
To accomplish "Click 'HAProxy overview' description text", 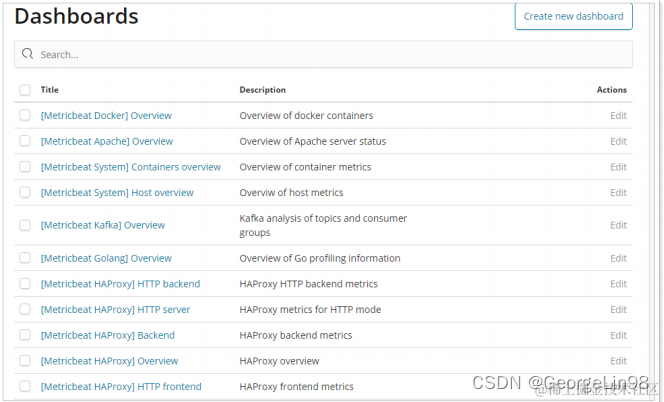I will tap(279, 361).
